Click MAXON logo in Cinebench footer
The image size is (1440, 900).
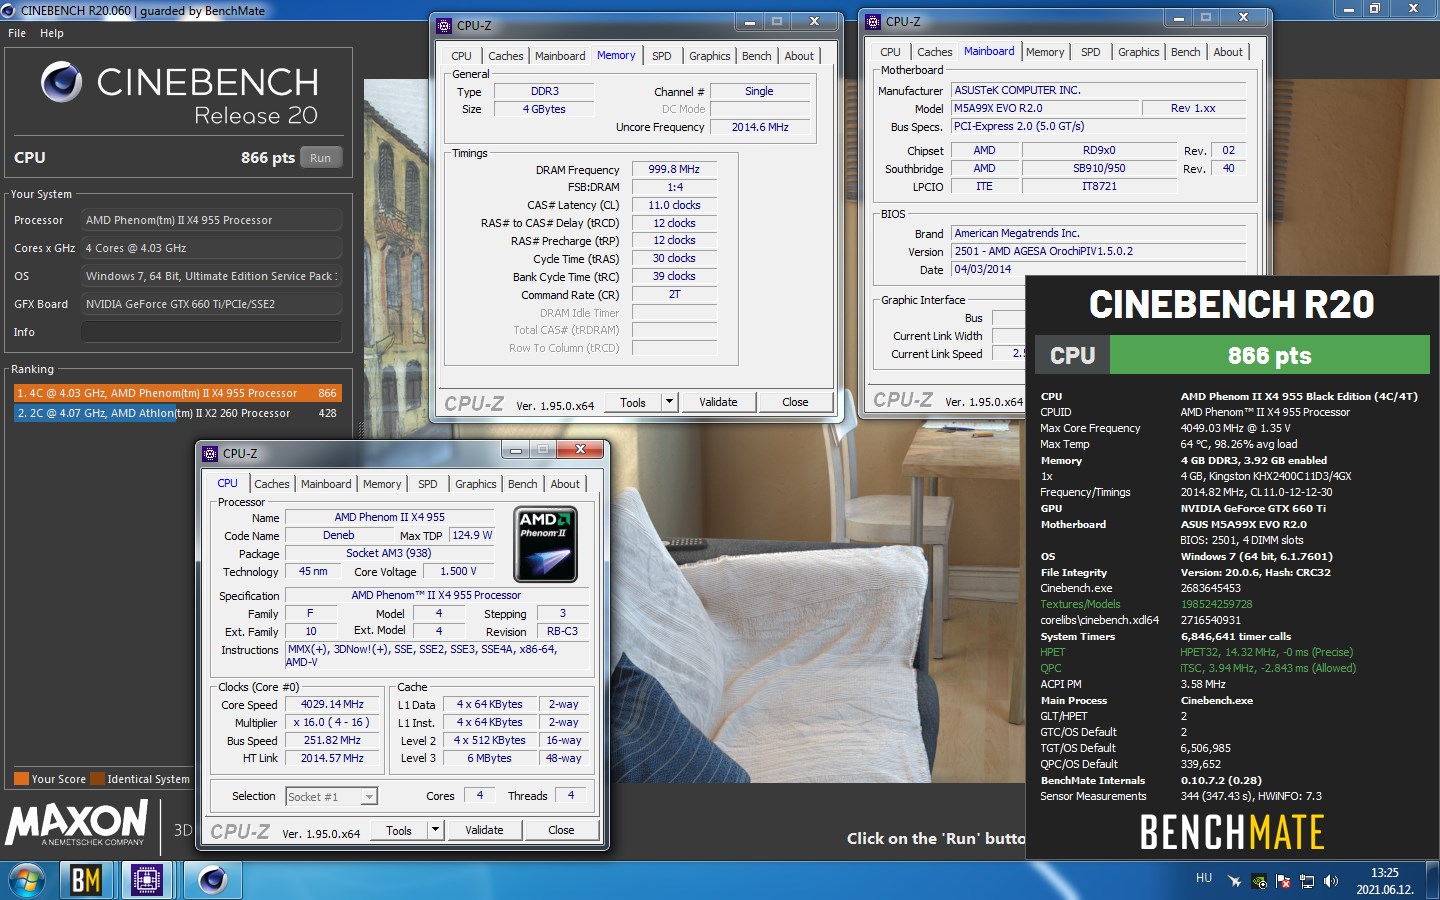tap(77, 823)
